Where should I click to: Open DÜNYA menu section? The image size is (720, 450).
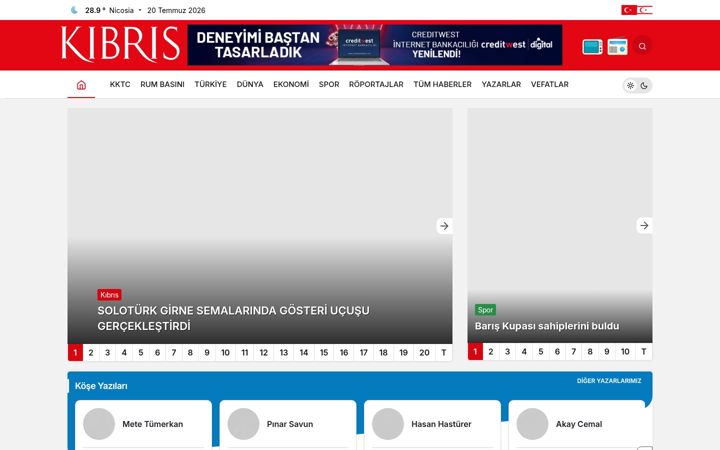click(250, 84)
